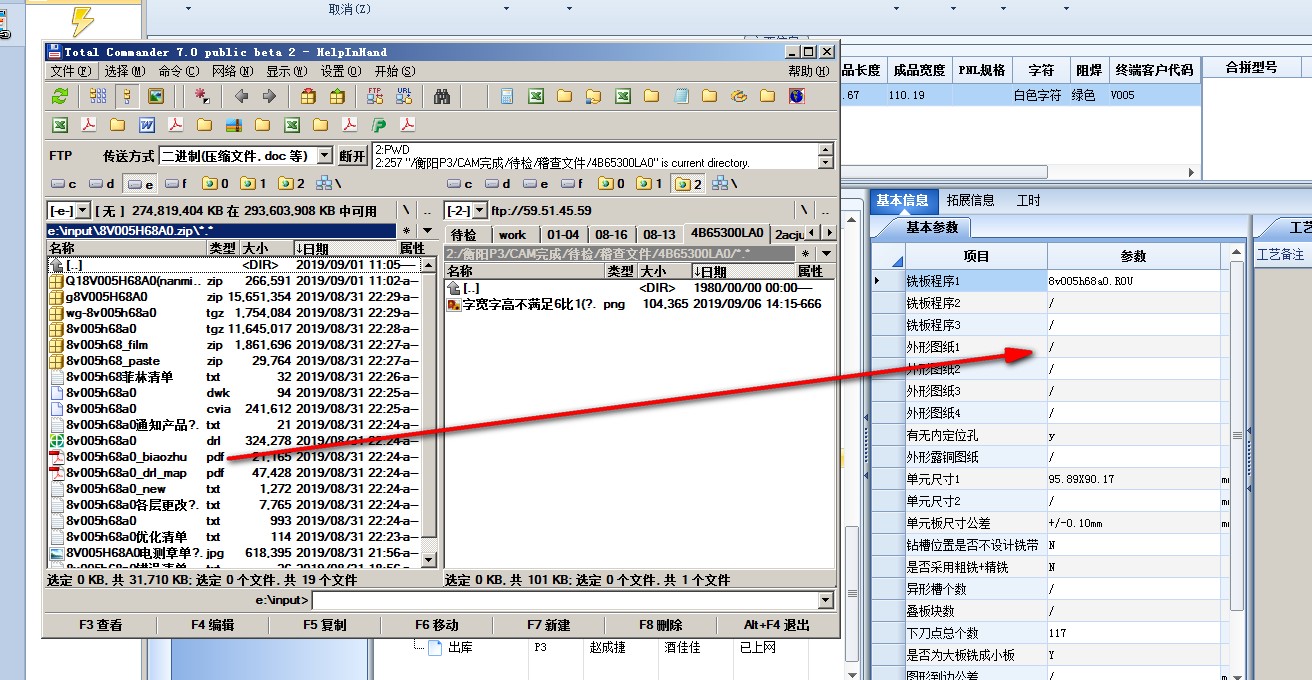Launch the calculator toolbar icon
Image resolution: width=1312 pixels, height=680 pixels.
[507, 96]
